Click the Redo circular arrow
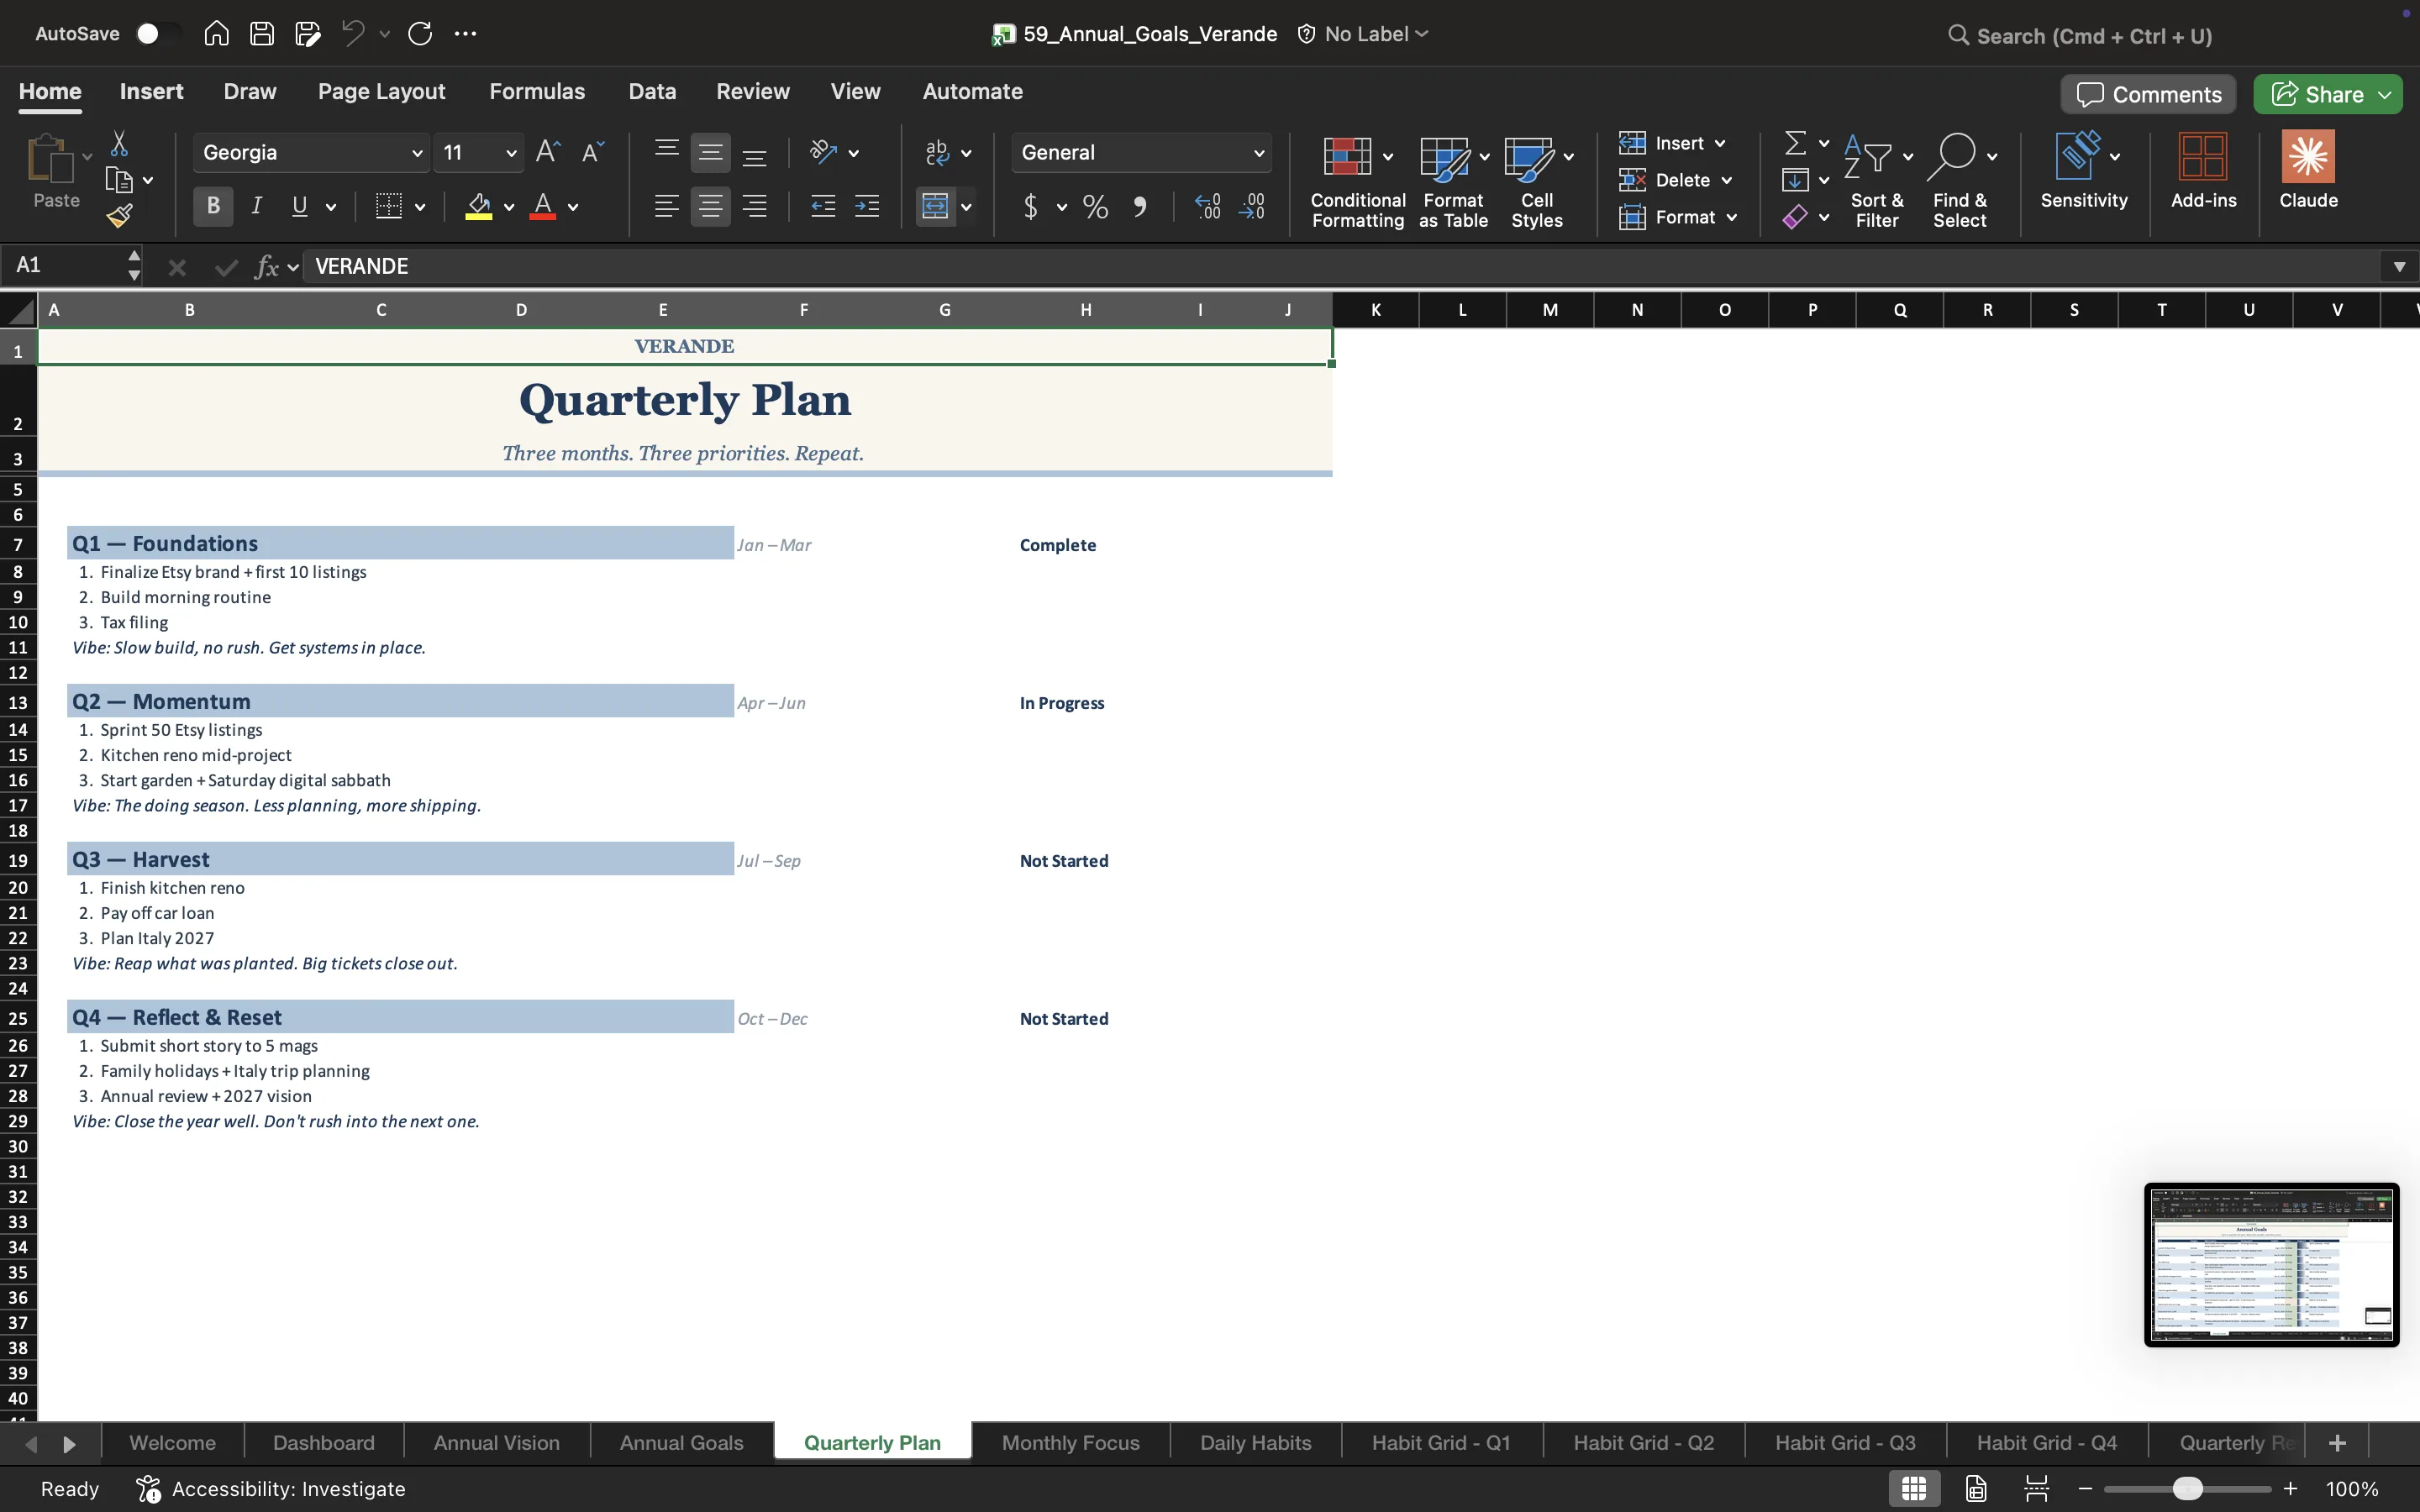 pos(420,34)
